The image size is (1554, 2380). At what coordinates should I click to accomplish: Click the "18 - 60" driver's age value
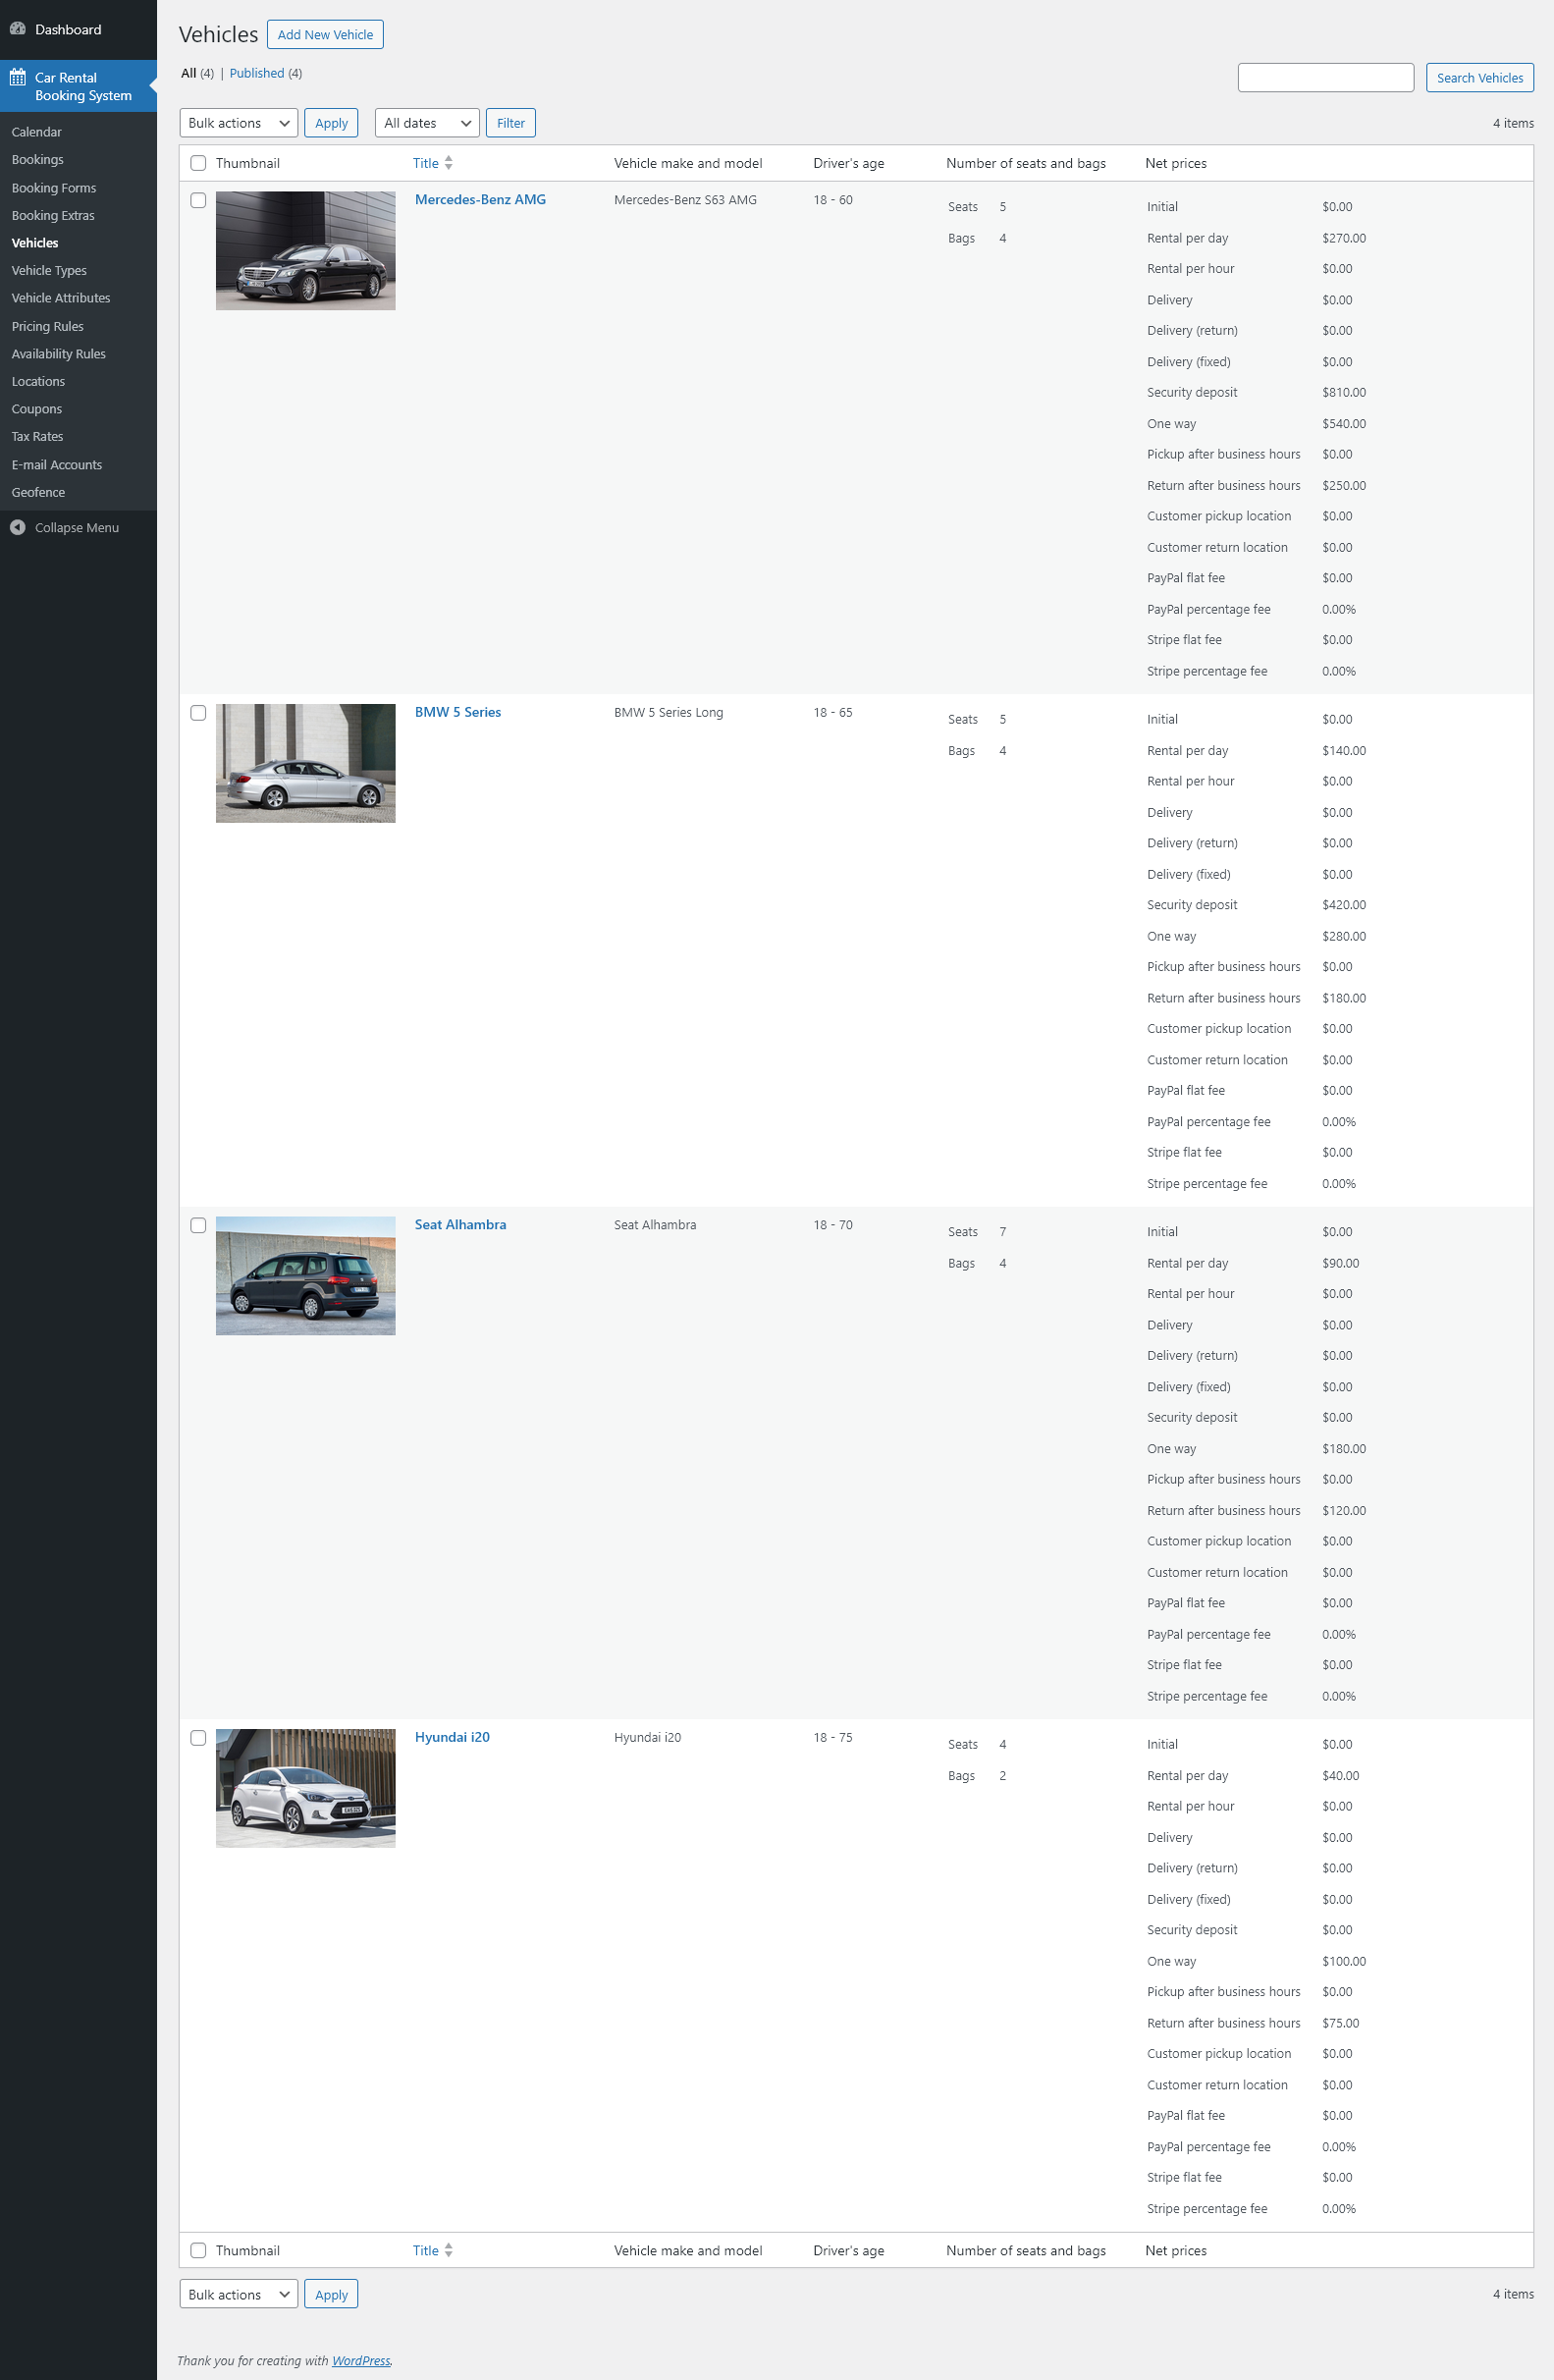[x=833, y=200]
